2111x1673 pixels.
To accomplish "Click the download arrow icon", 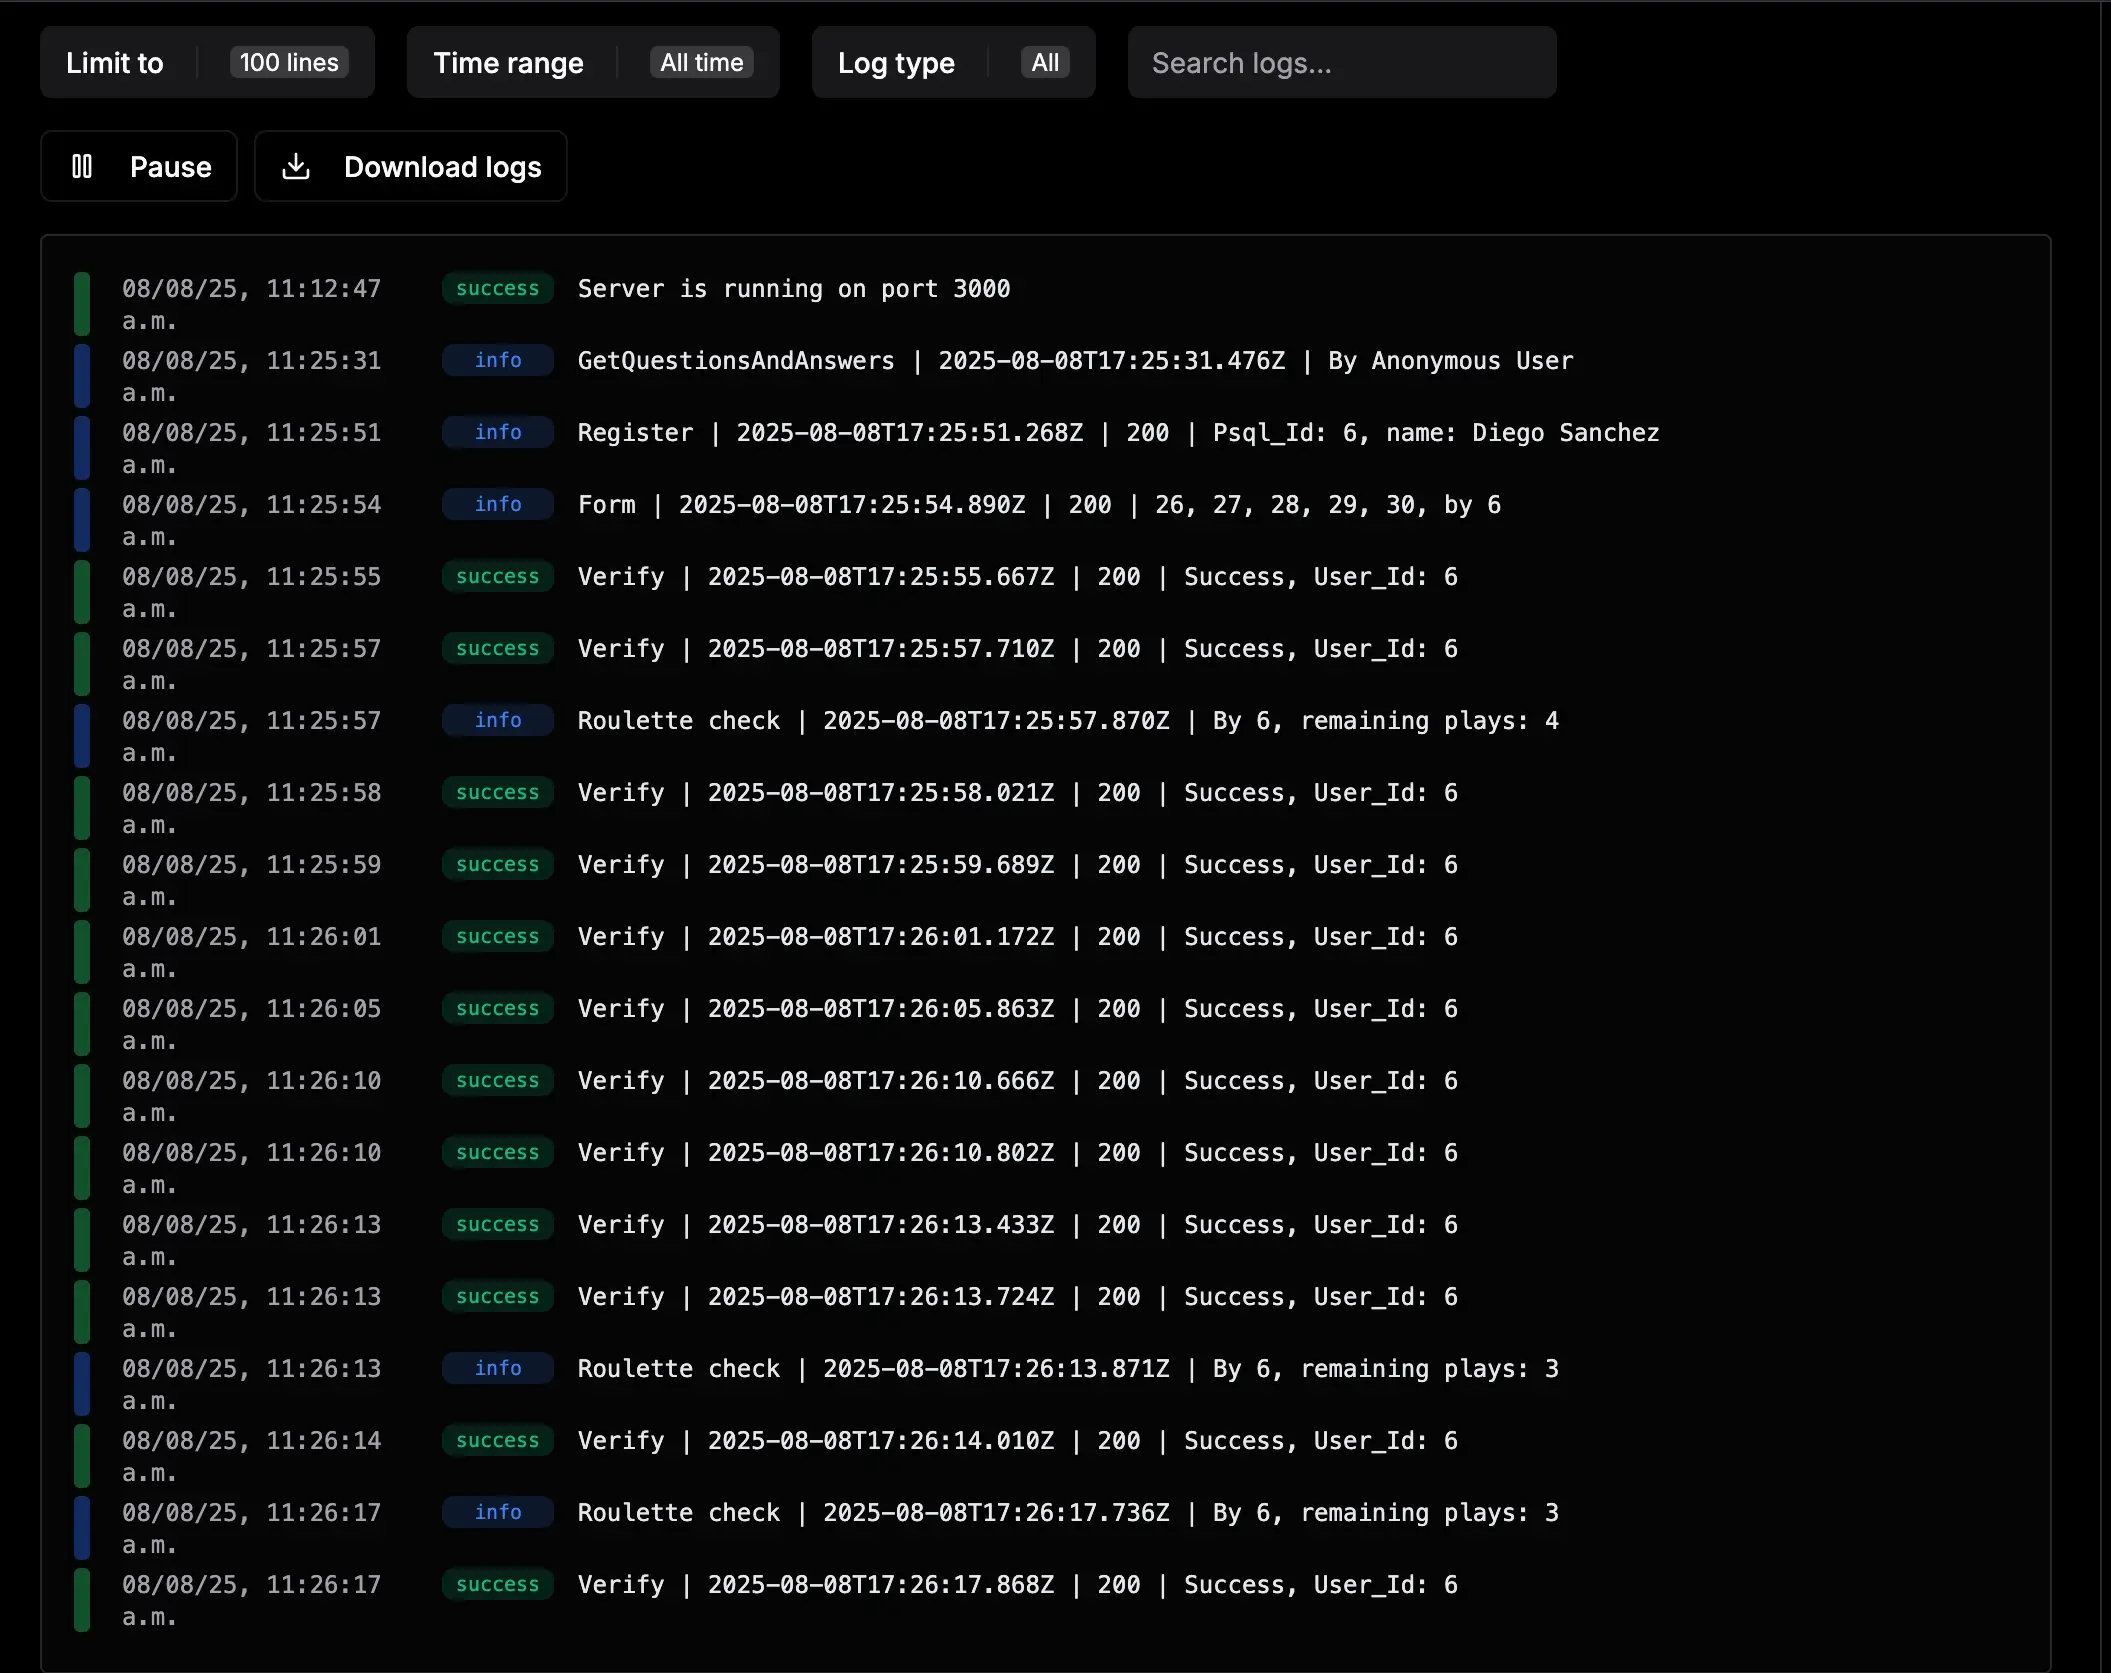I will coord(296,166).
